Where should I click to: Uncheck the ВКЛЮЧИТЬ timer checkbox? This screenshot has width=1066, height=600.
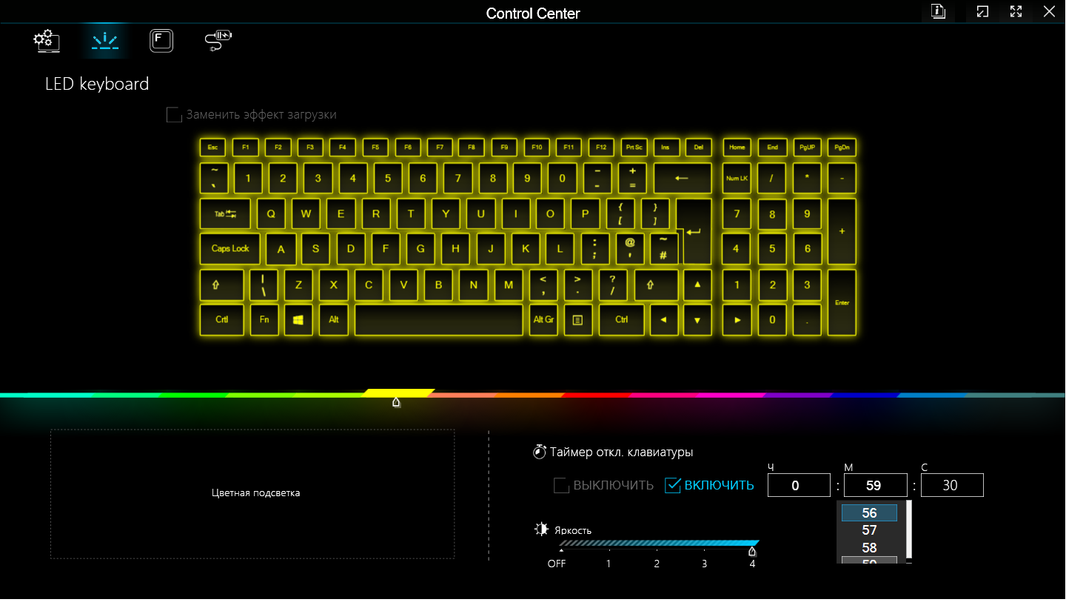(x=672, y=485)
